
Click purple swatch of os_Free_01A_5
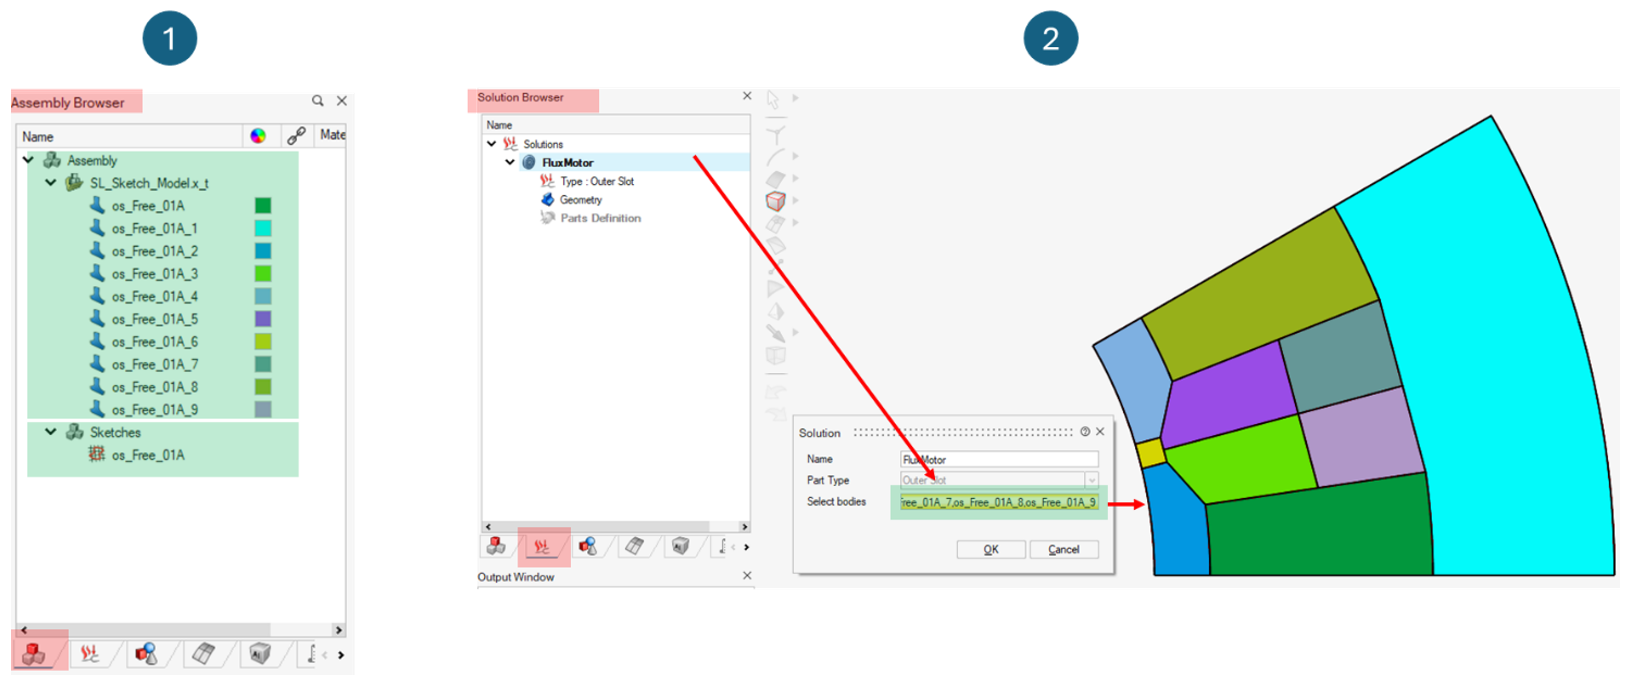click(x=263, y=320)
